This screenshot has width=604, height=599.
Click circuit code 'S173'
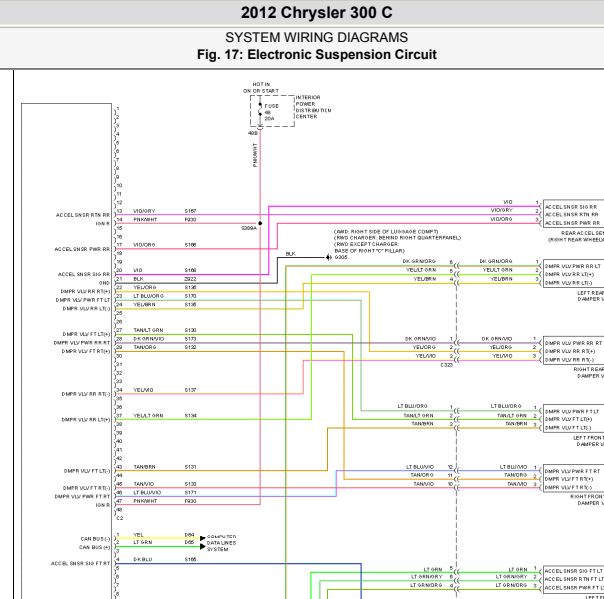click(190, 339)
